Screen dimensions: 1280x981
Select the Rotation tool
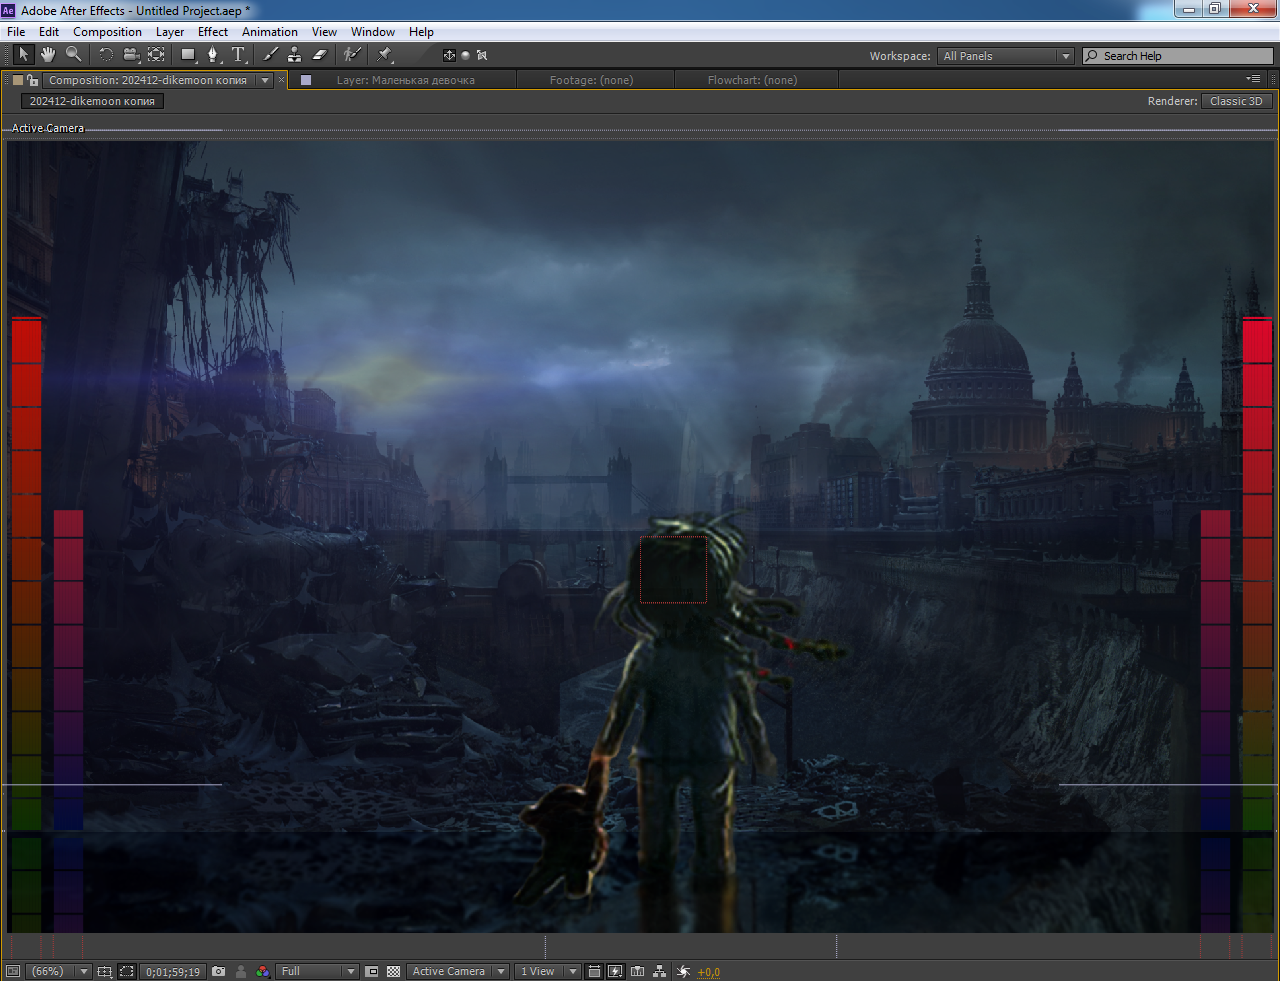[x=106, y=55]
